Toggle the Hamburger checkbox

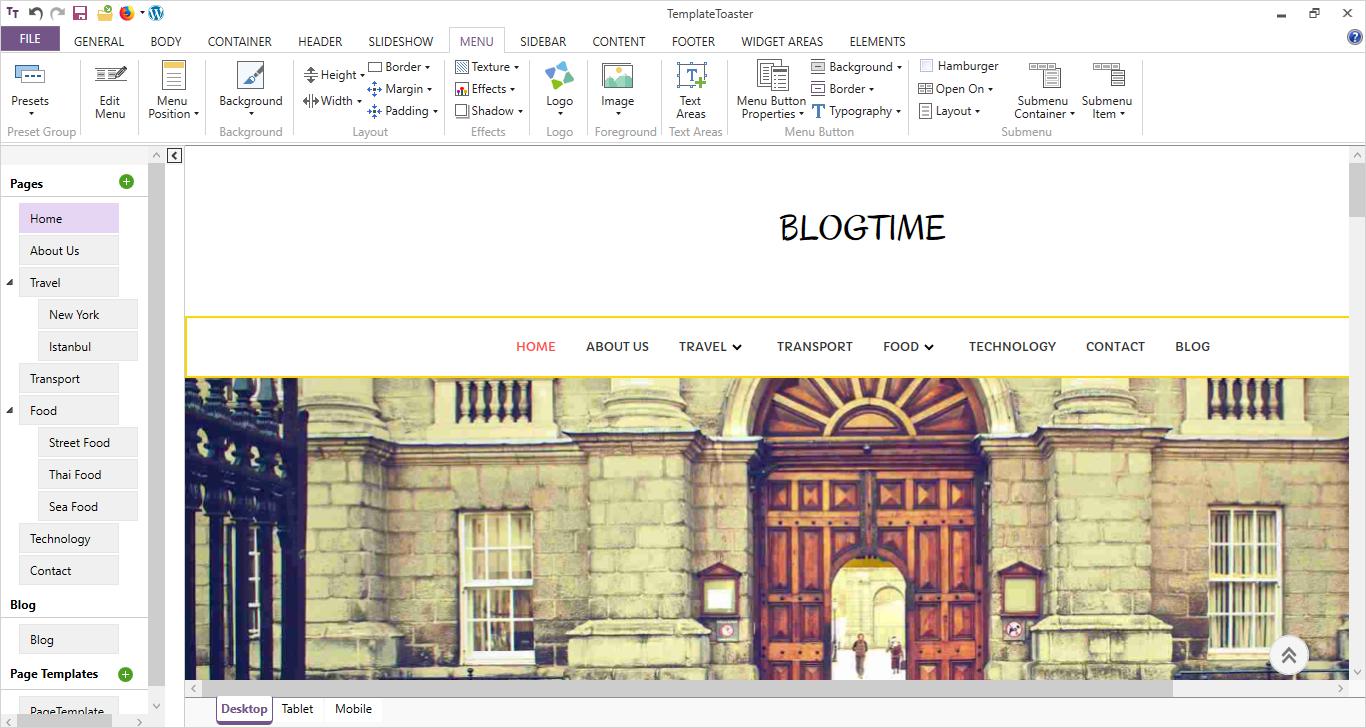click(x=927, y=66)
